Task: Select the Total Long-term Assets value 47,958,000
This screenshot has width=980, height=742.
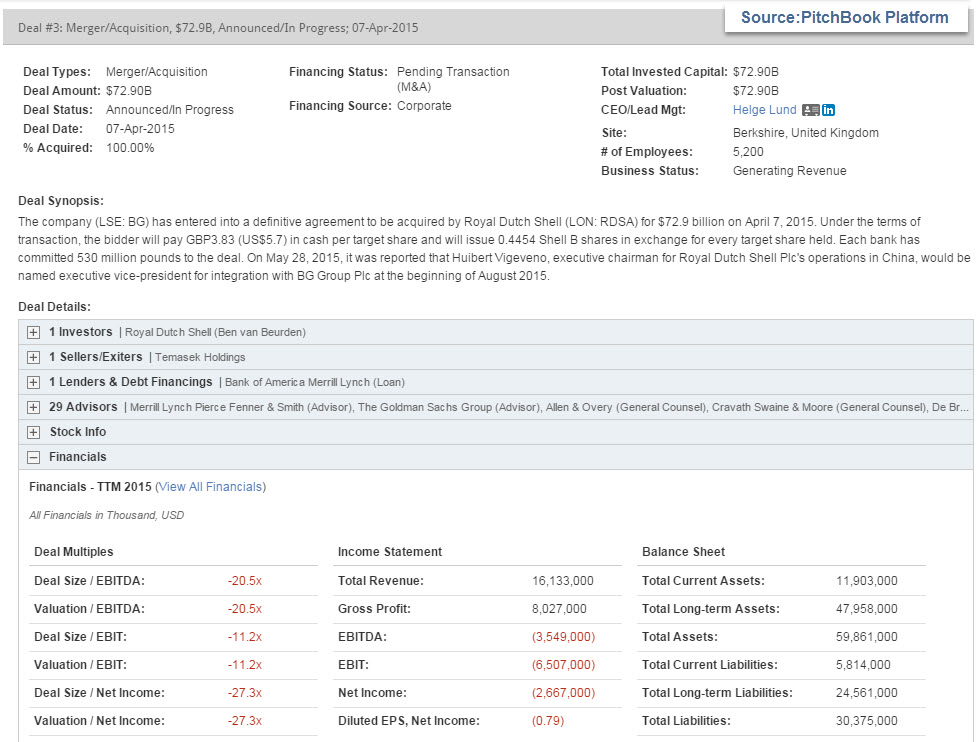Action: click(866, 609)
